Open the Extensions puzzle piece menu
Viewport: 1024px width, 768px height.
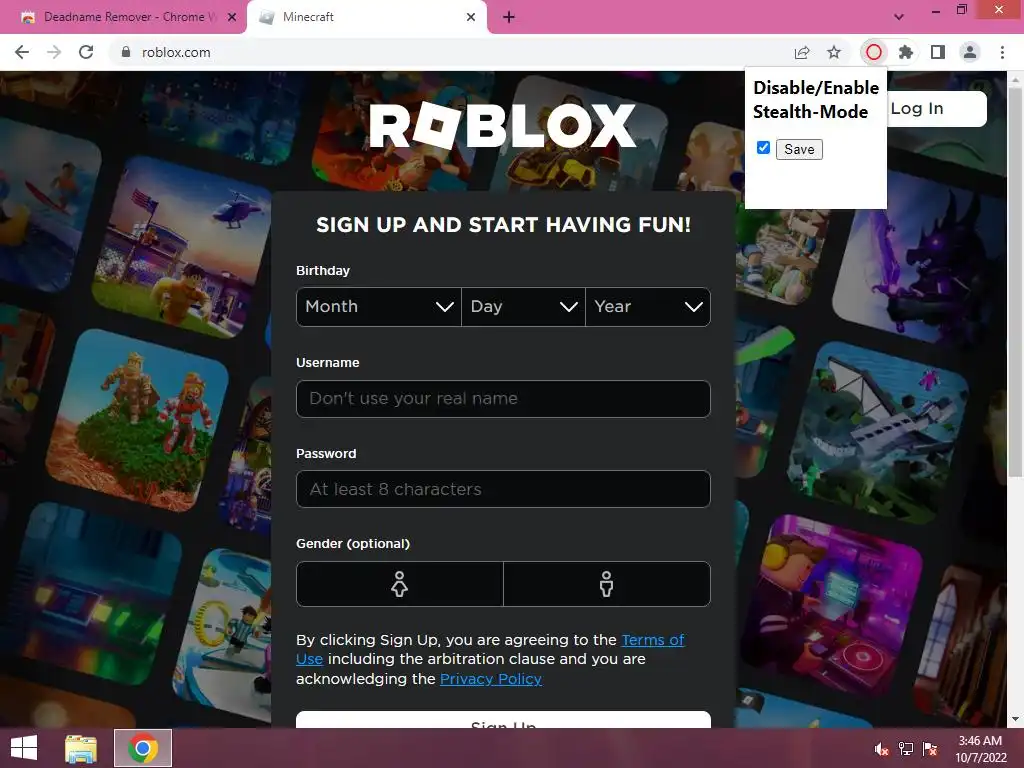pos(906,52)
